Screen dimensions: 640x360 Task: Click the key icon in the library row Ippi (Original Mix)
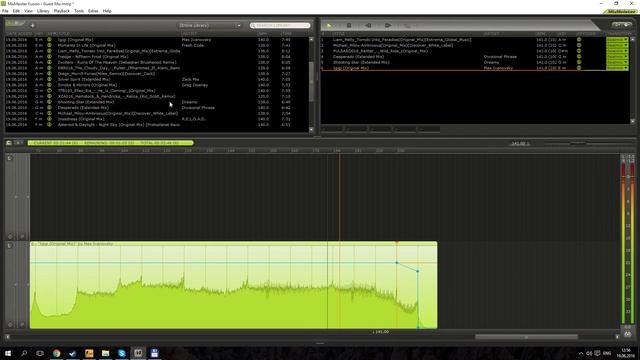49,40
